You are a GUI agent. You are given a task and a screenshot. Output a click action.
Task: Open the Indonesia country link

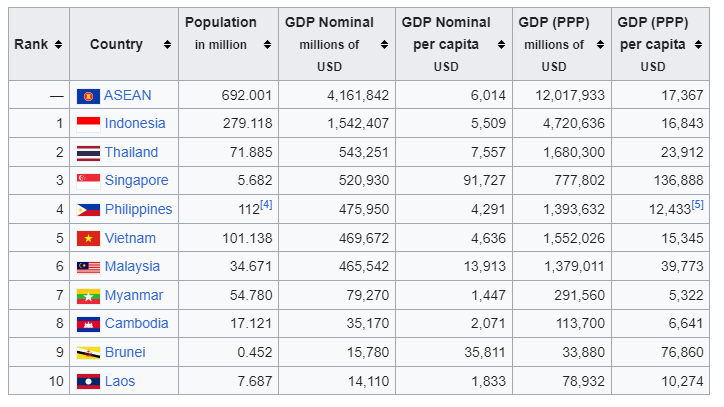tap(135, 124)
